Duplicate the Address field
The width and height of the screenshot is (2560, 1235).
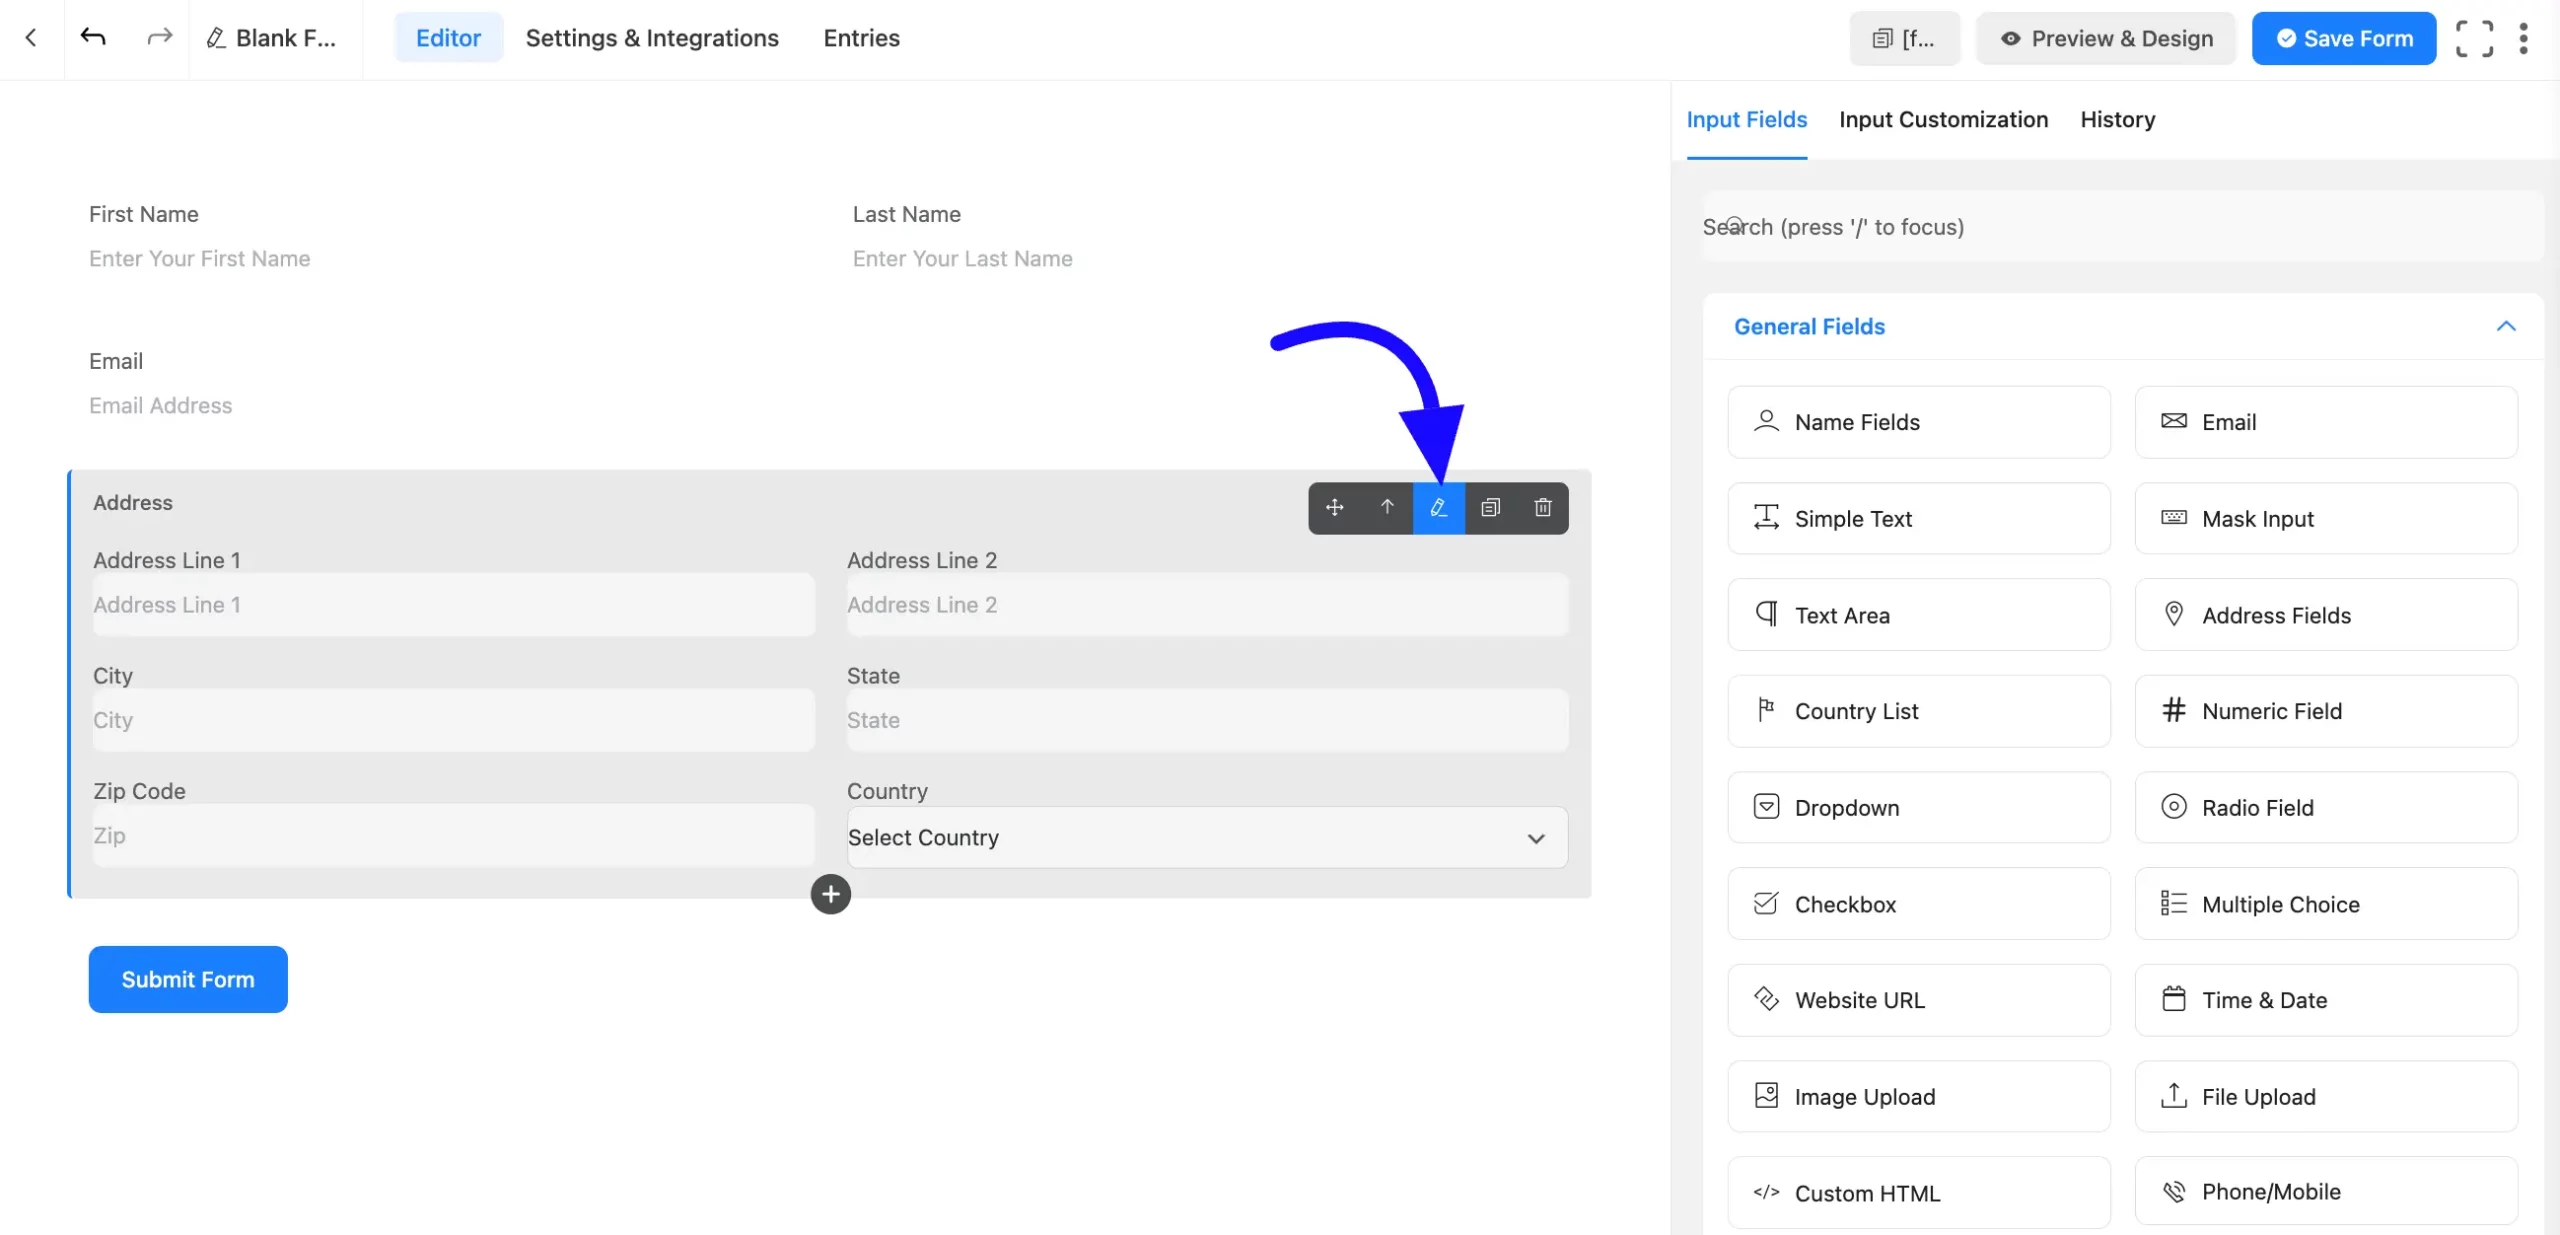point(1491,508)
